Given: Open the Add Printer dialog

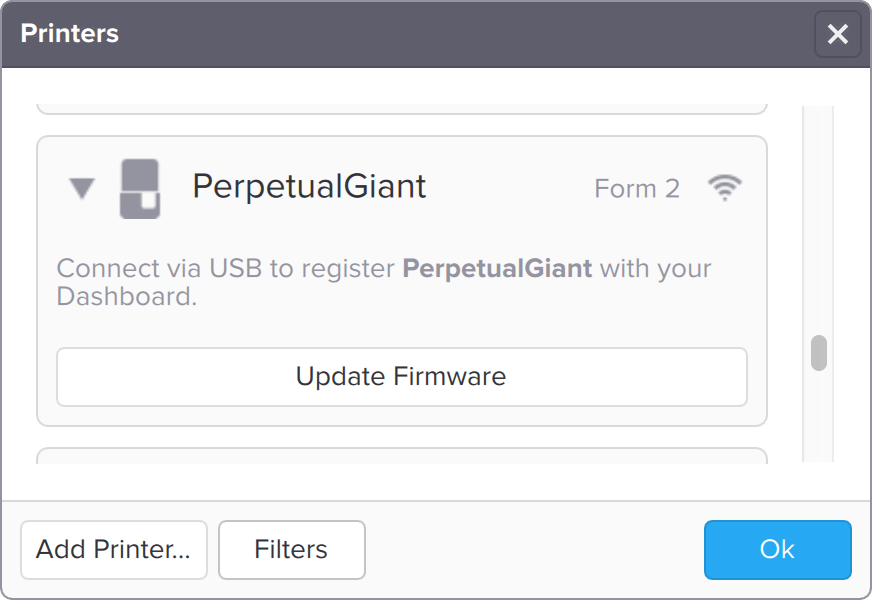Looking at the screenshot, I should [113, 549].
